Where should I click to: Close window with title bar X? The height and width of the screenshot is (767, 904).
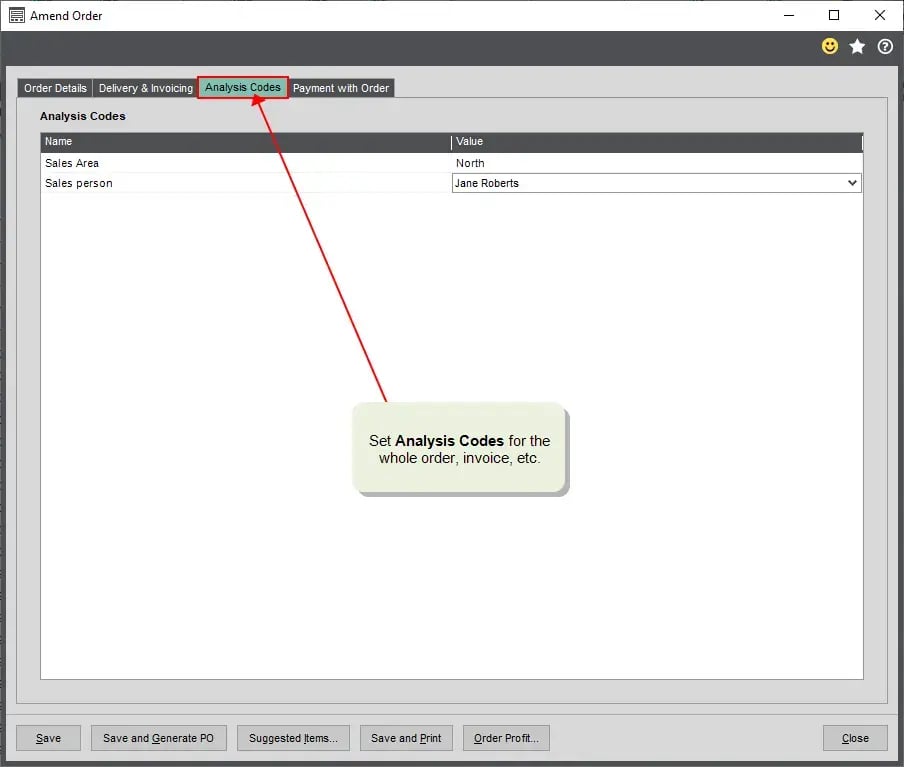point(880,16)
